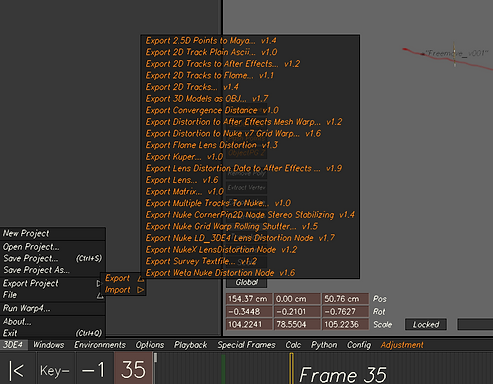The image size is (493, 384).
Task: Click Pos X field 154.37 cm
Action: 249,299
